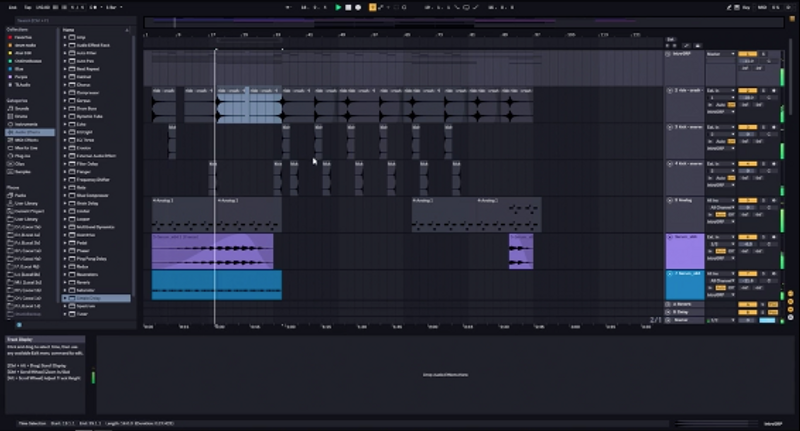Open Analog track All Channels dropdown
Viewport: 800px width, 431px height.
click(720, 208)
